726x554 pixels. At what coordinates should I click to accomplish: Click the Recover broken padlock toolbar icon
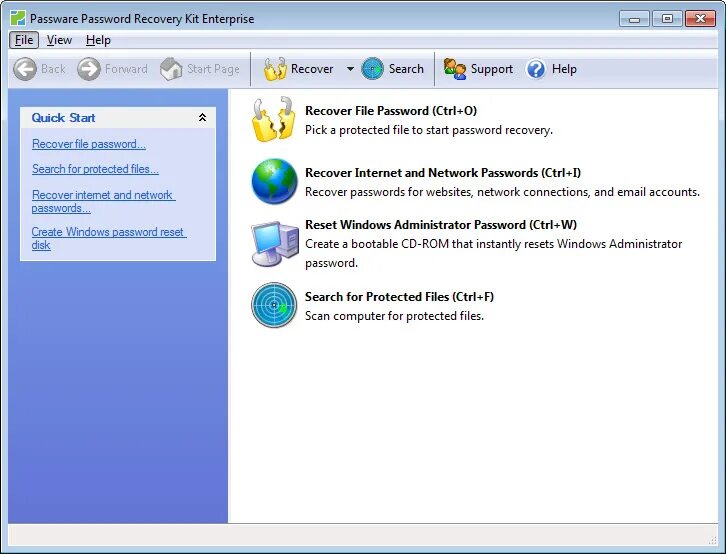tap(275, 69)
